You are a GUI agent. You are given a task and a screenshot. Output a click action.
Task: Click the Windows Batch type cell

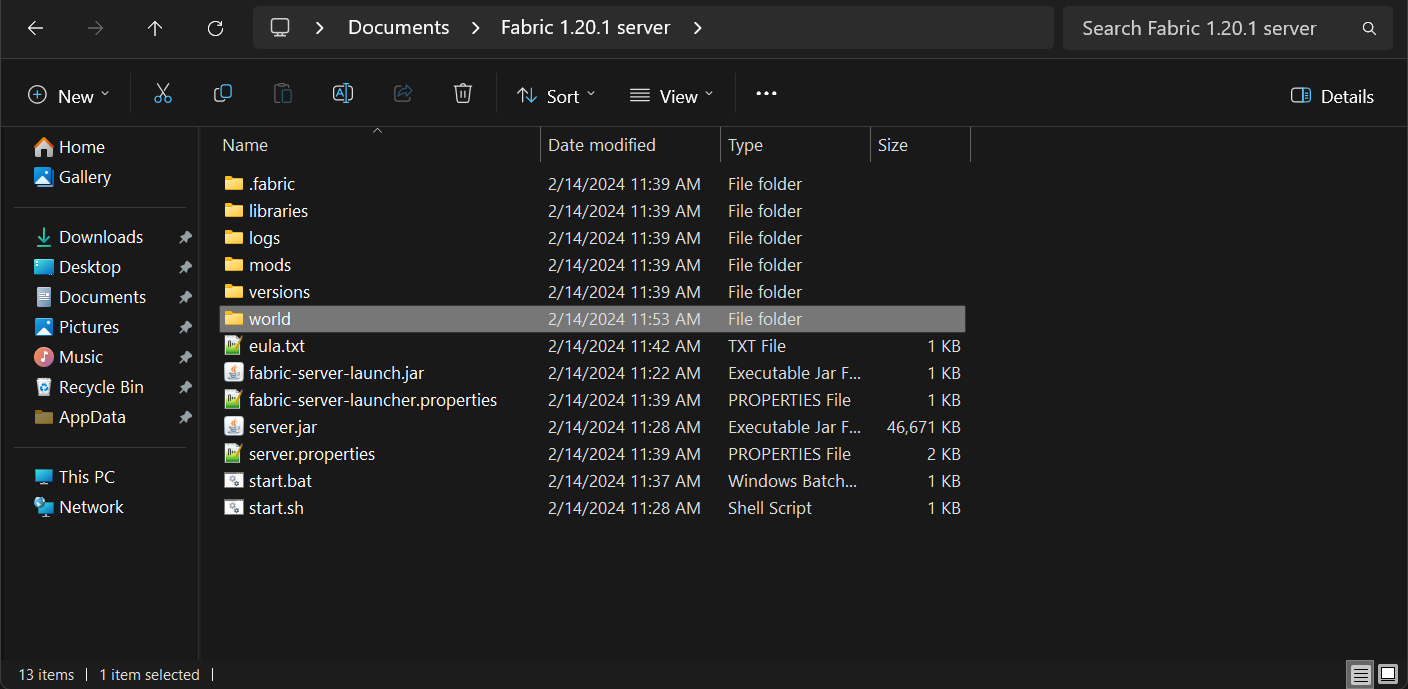point(792,481)
